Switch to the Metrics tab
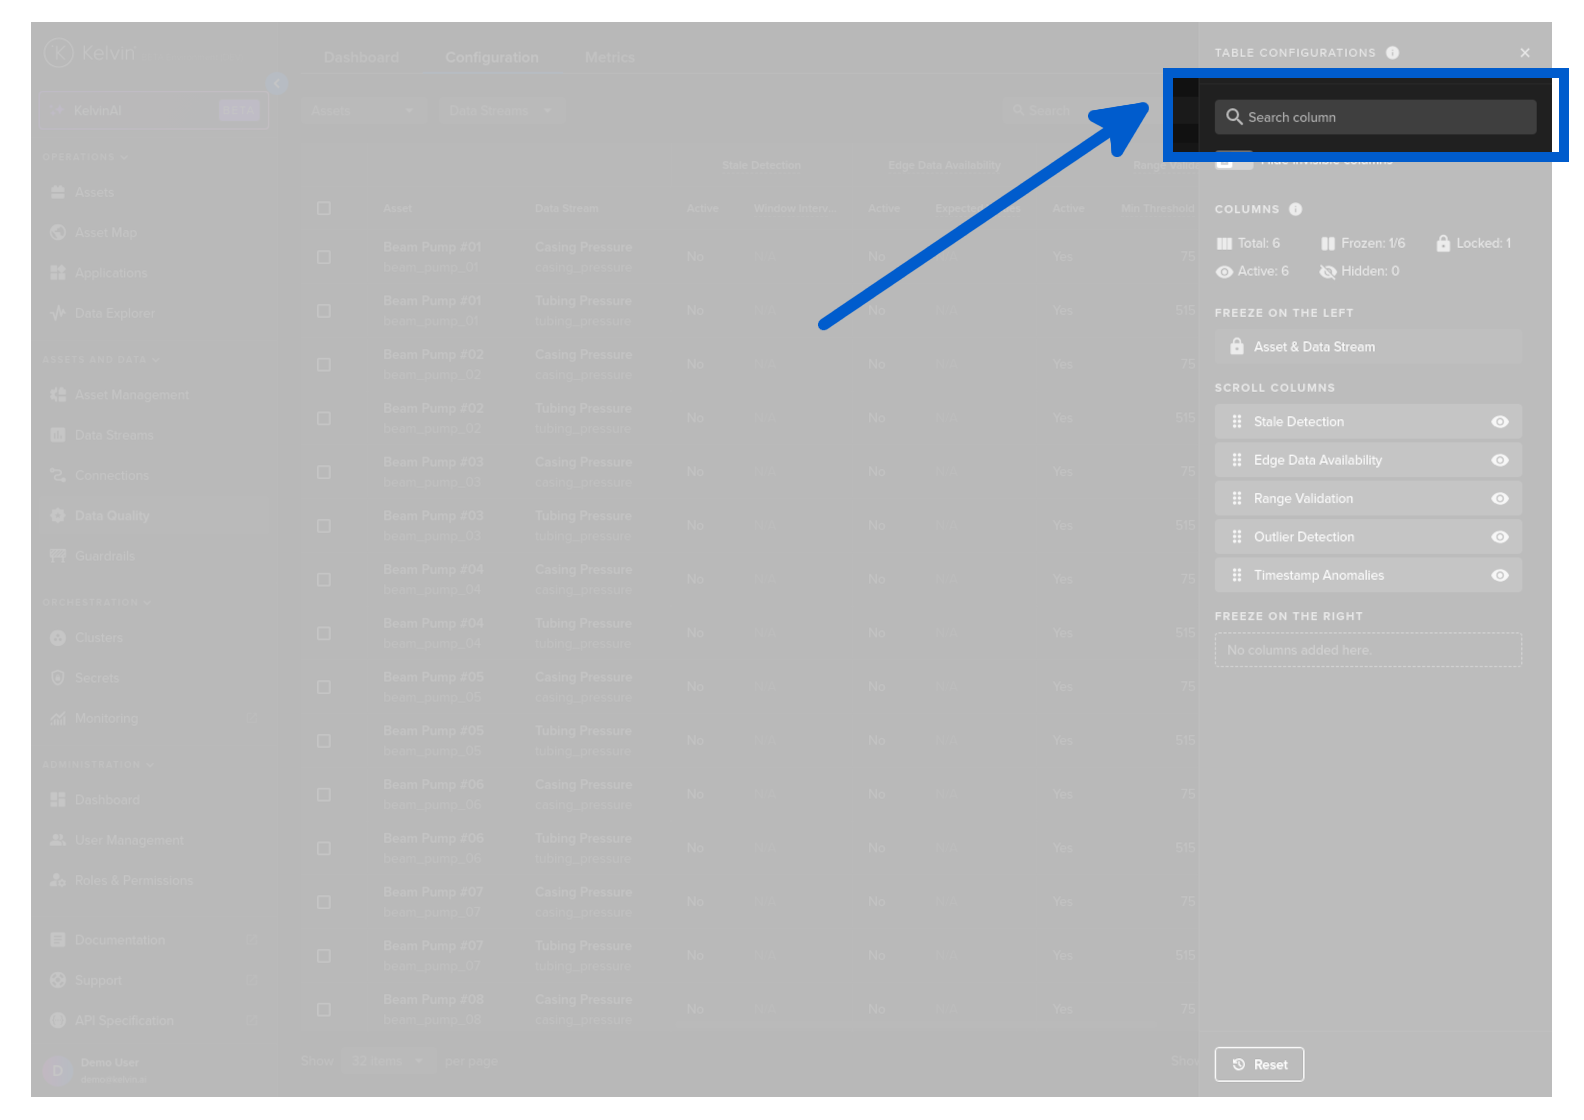Viewport: 1584px width, 1120px height. coord(609,58)
